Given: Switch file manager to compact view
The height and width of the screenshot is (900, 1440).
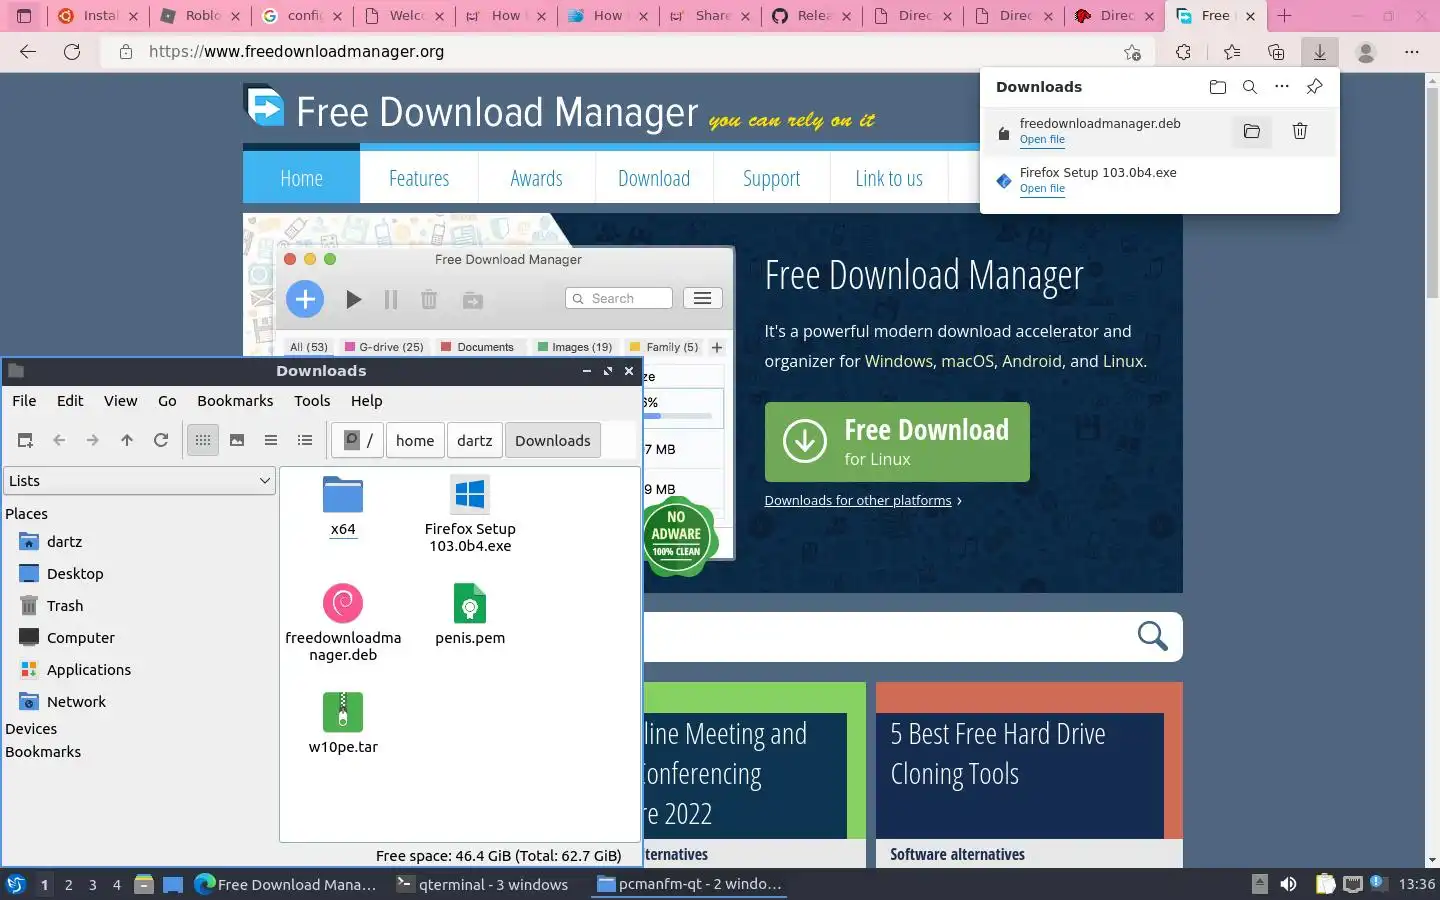Looking at the screenshot, I should 271,440.
